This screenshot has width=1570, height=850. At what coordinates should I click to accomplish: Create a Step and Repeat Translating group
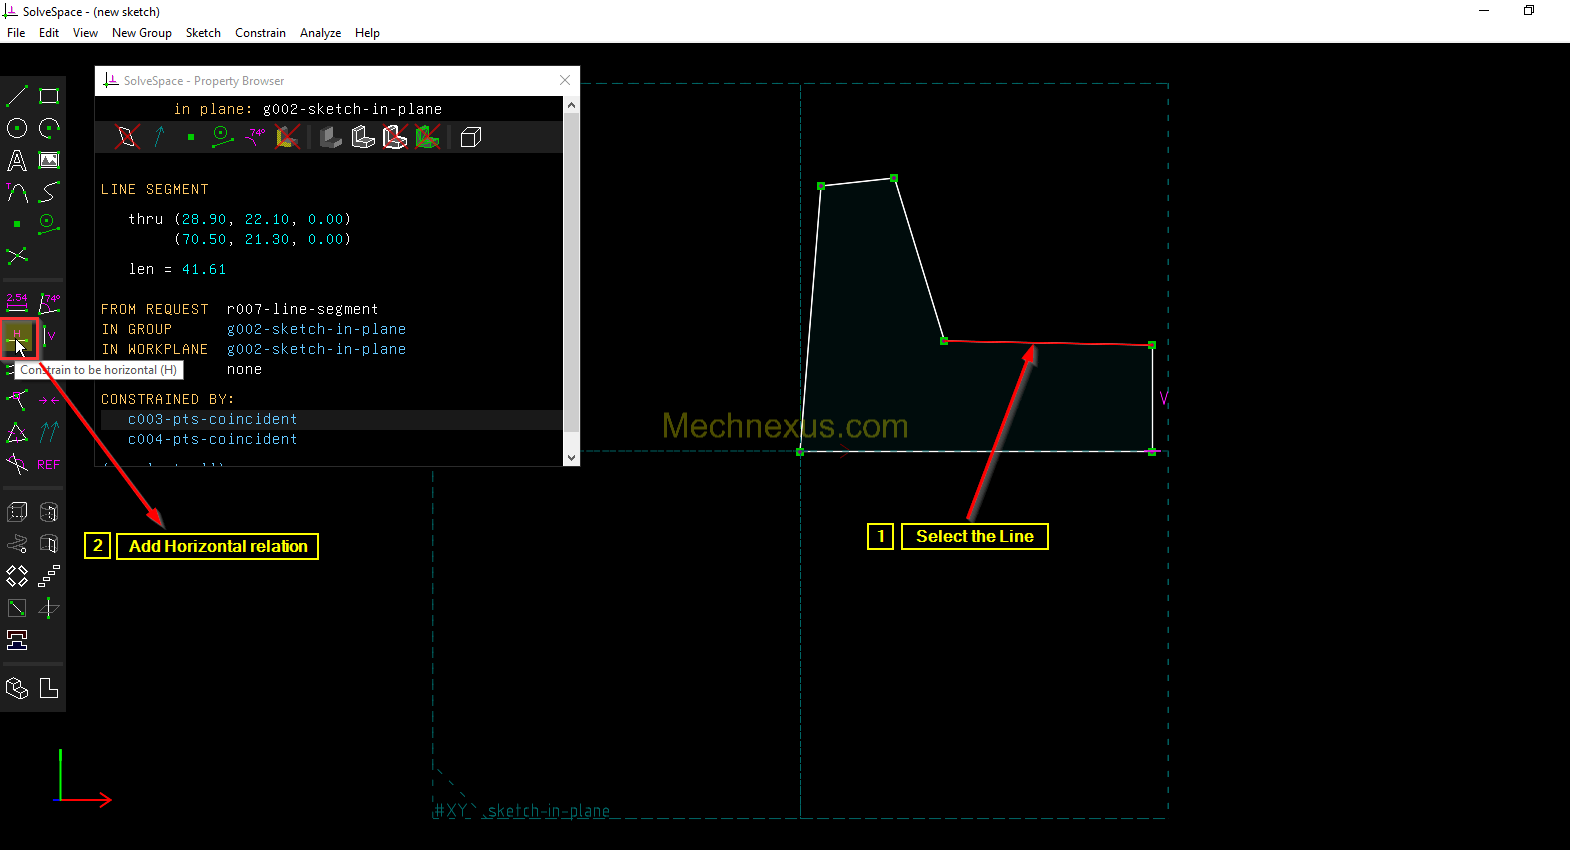pyautogui.click(x=49, y=576)
